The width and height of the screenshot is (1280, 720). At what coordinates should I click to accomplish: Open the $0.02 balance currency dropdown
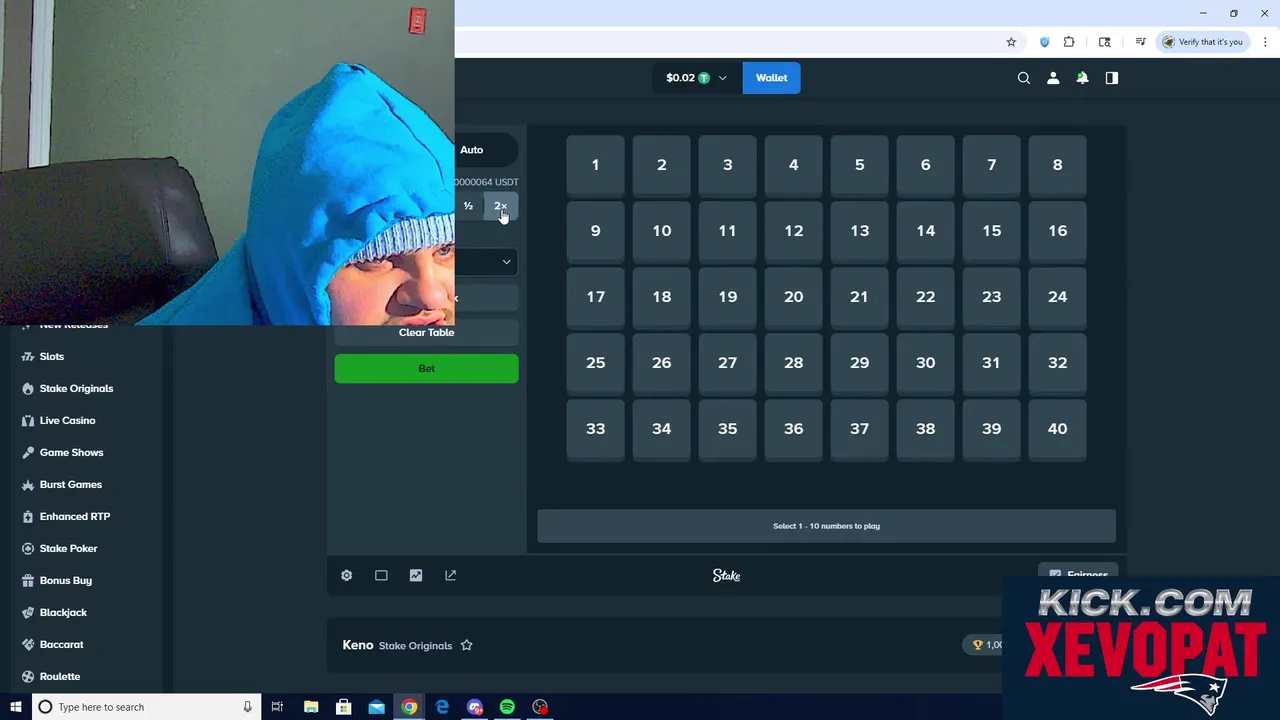pyautogui.click(x=696, y=78)
